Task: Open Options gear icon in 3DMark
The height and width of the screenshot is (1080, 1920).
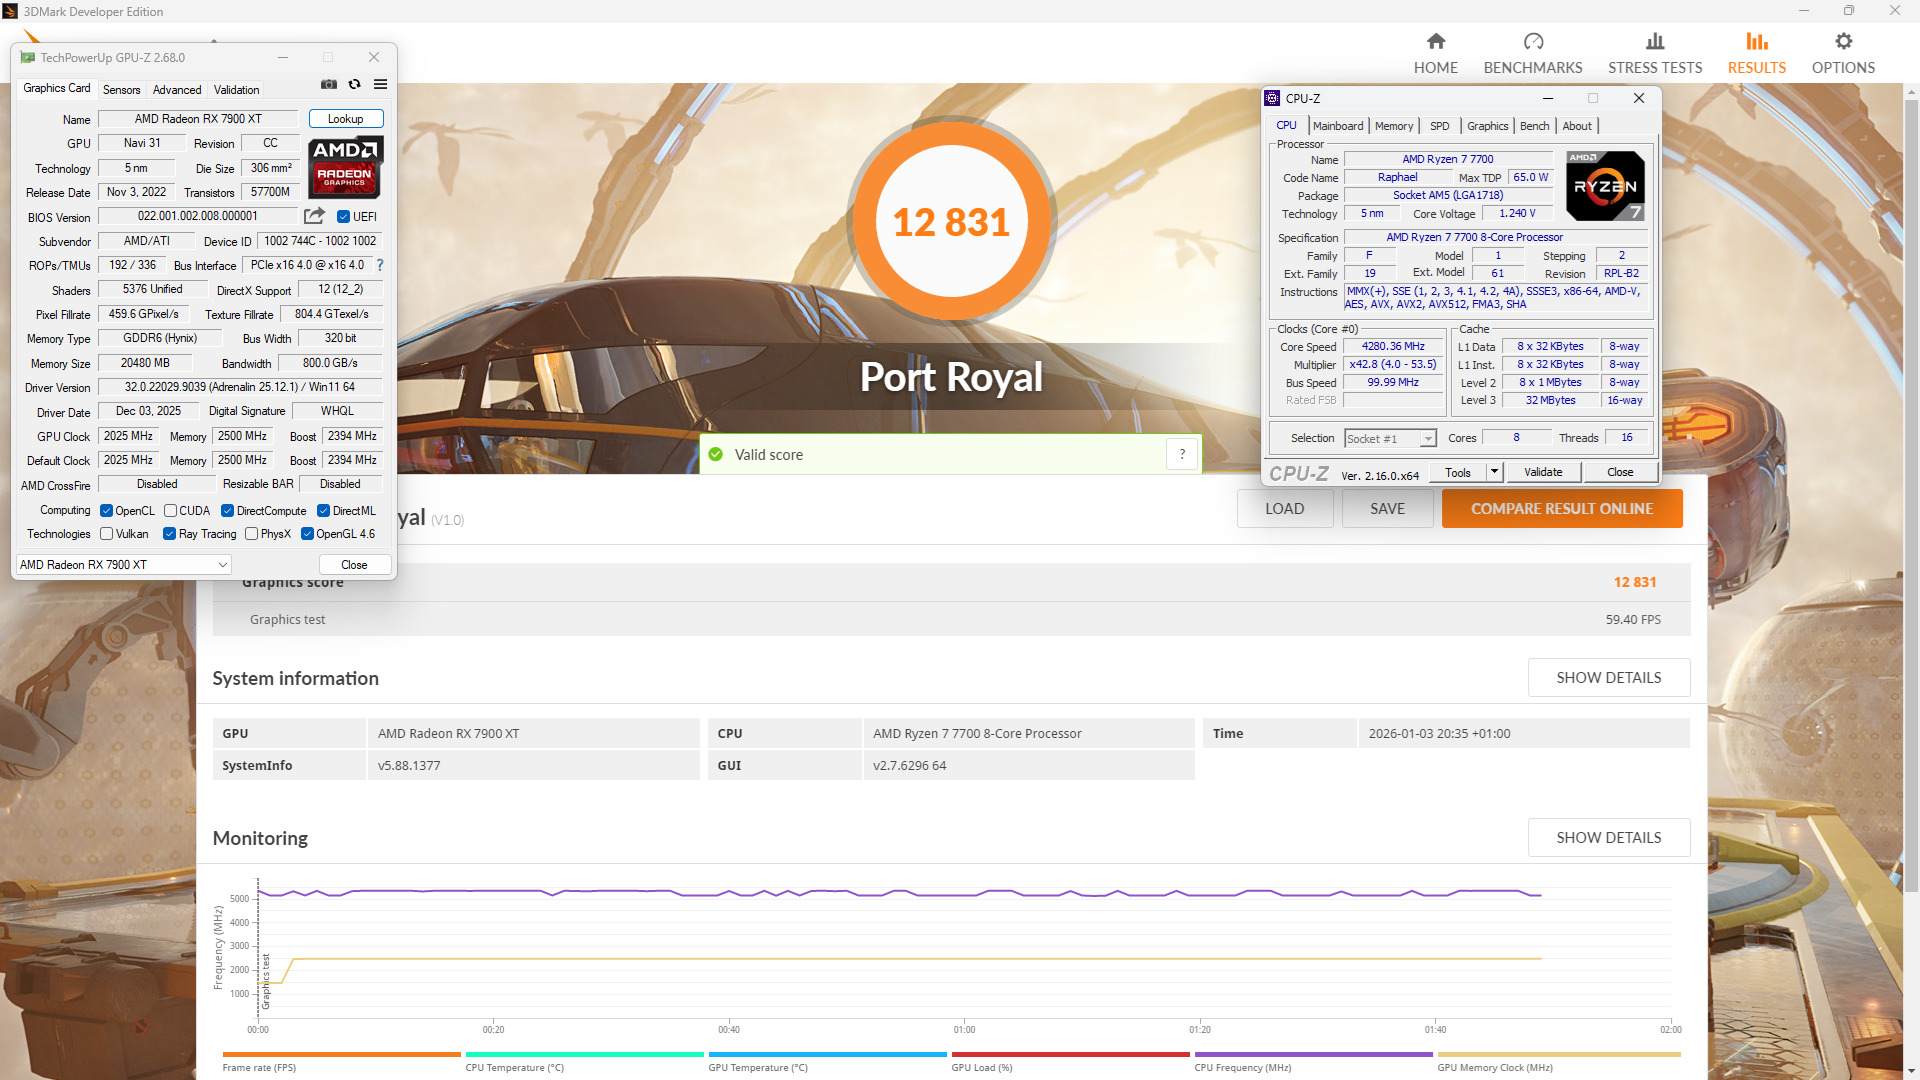Action: [x=1842, y=42]
